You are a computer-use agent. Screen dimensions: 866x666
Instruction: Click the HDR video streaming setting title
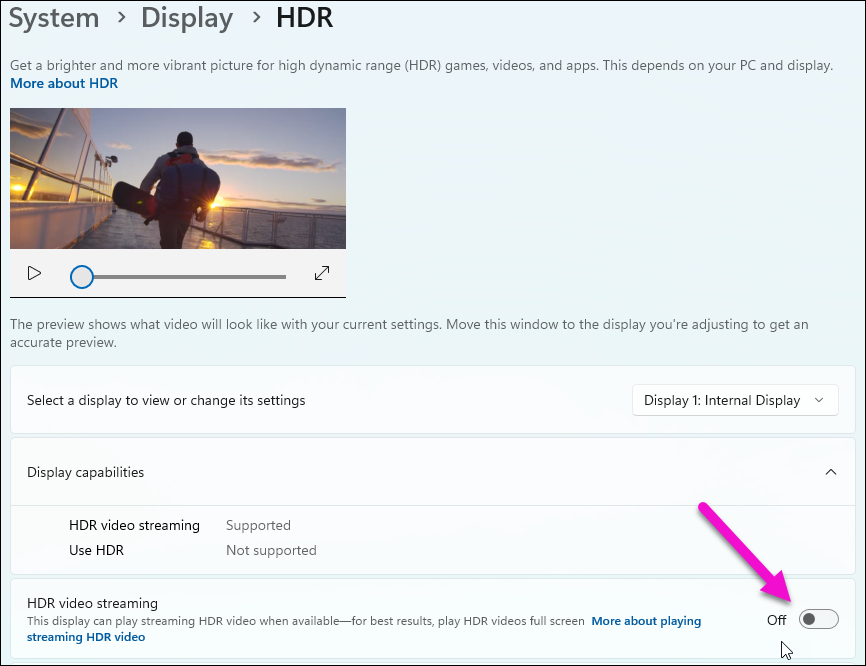92,603
